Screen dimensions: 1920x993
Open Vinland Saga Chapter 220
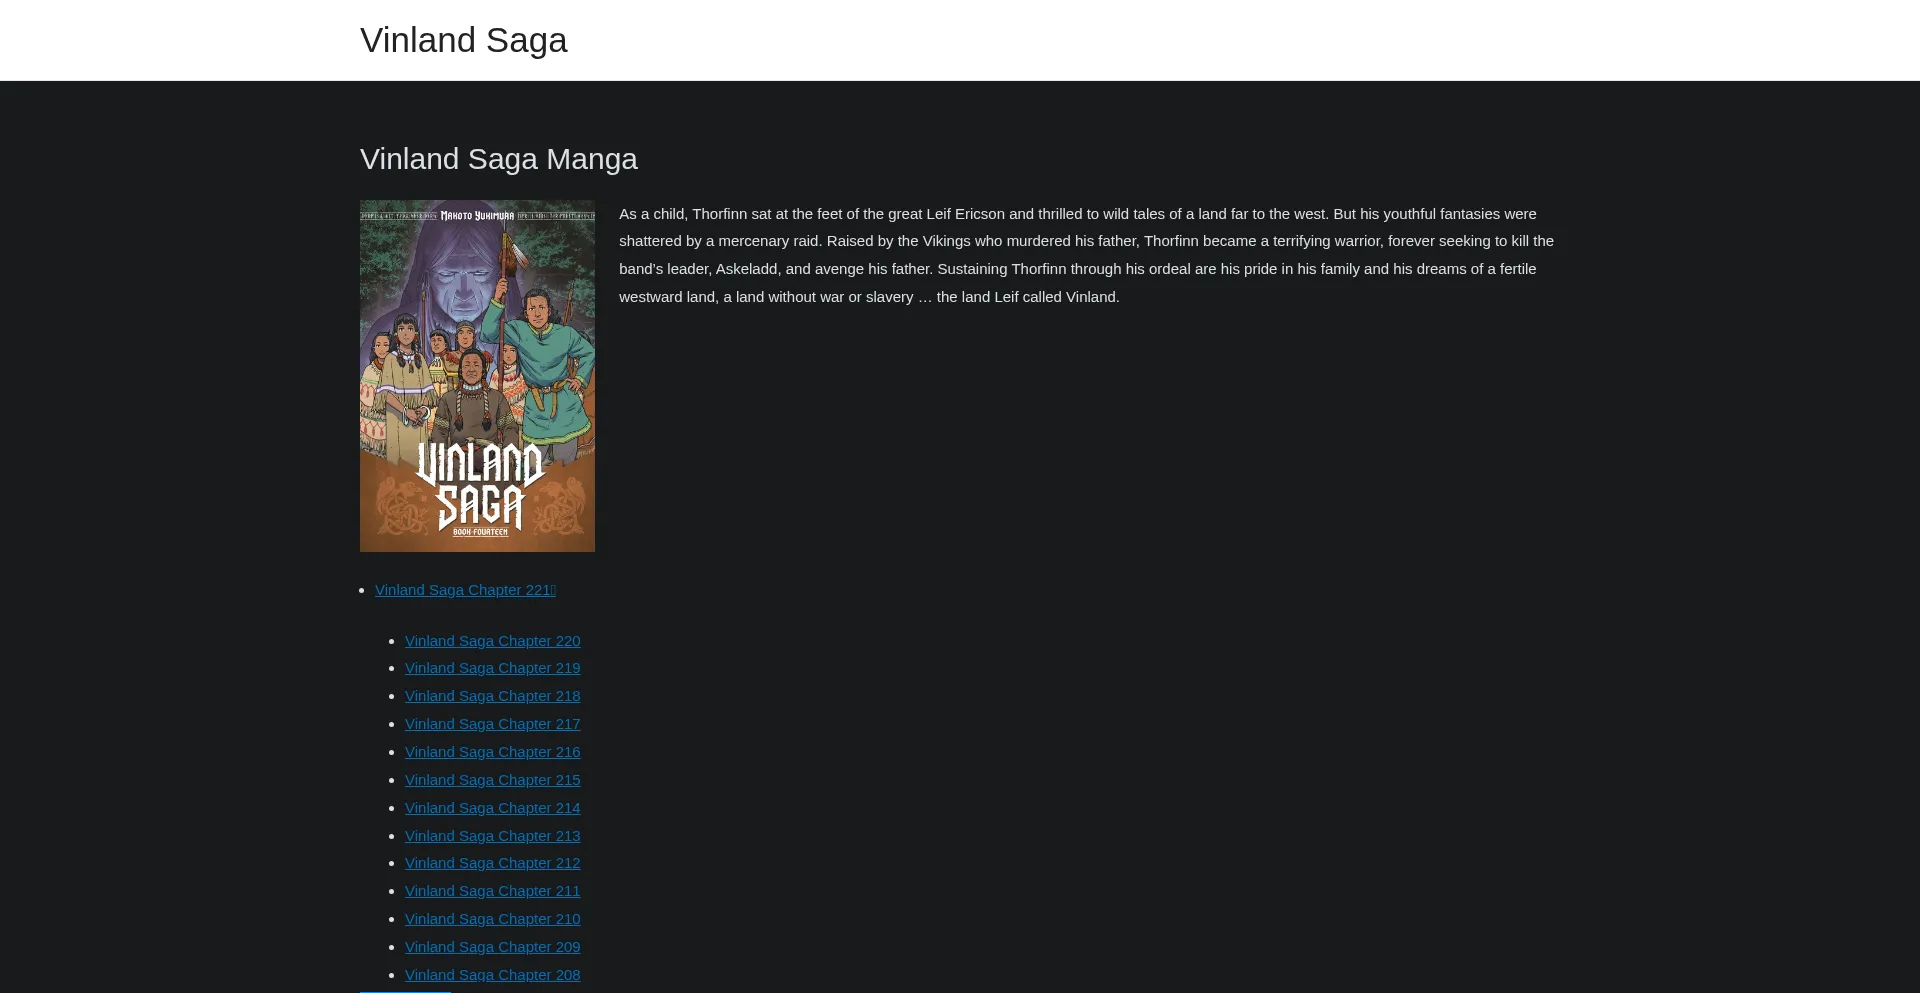(x=492, y=641)
